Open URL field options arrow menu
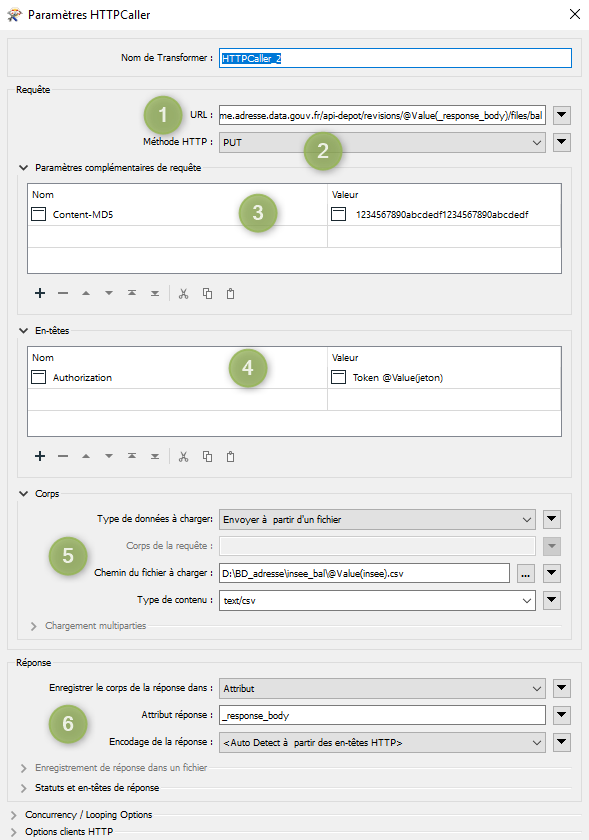The height and width of the screenshot is (840, 589). [x=562, y=115]
